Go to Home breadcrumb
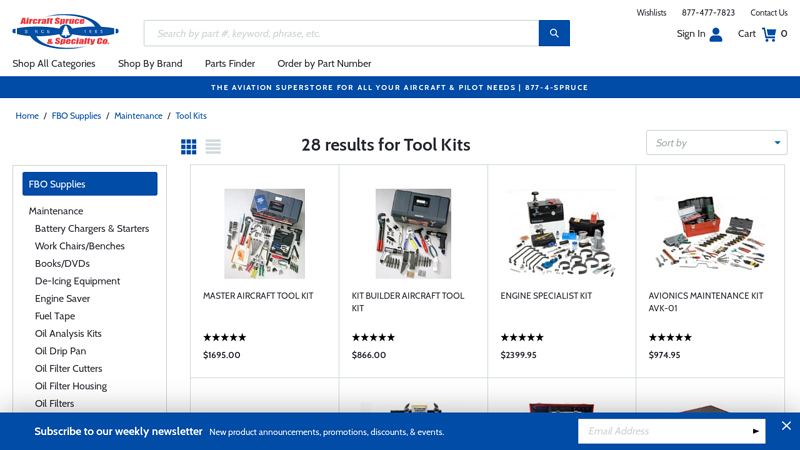Viewport: 800px width, 450px height. (x=27, y=116)
